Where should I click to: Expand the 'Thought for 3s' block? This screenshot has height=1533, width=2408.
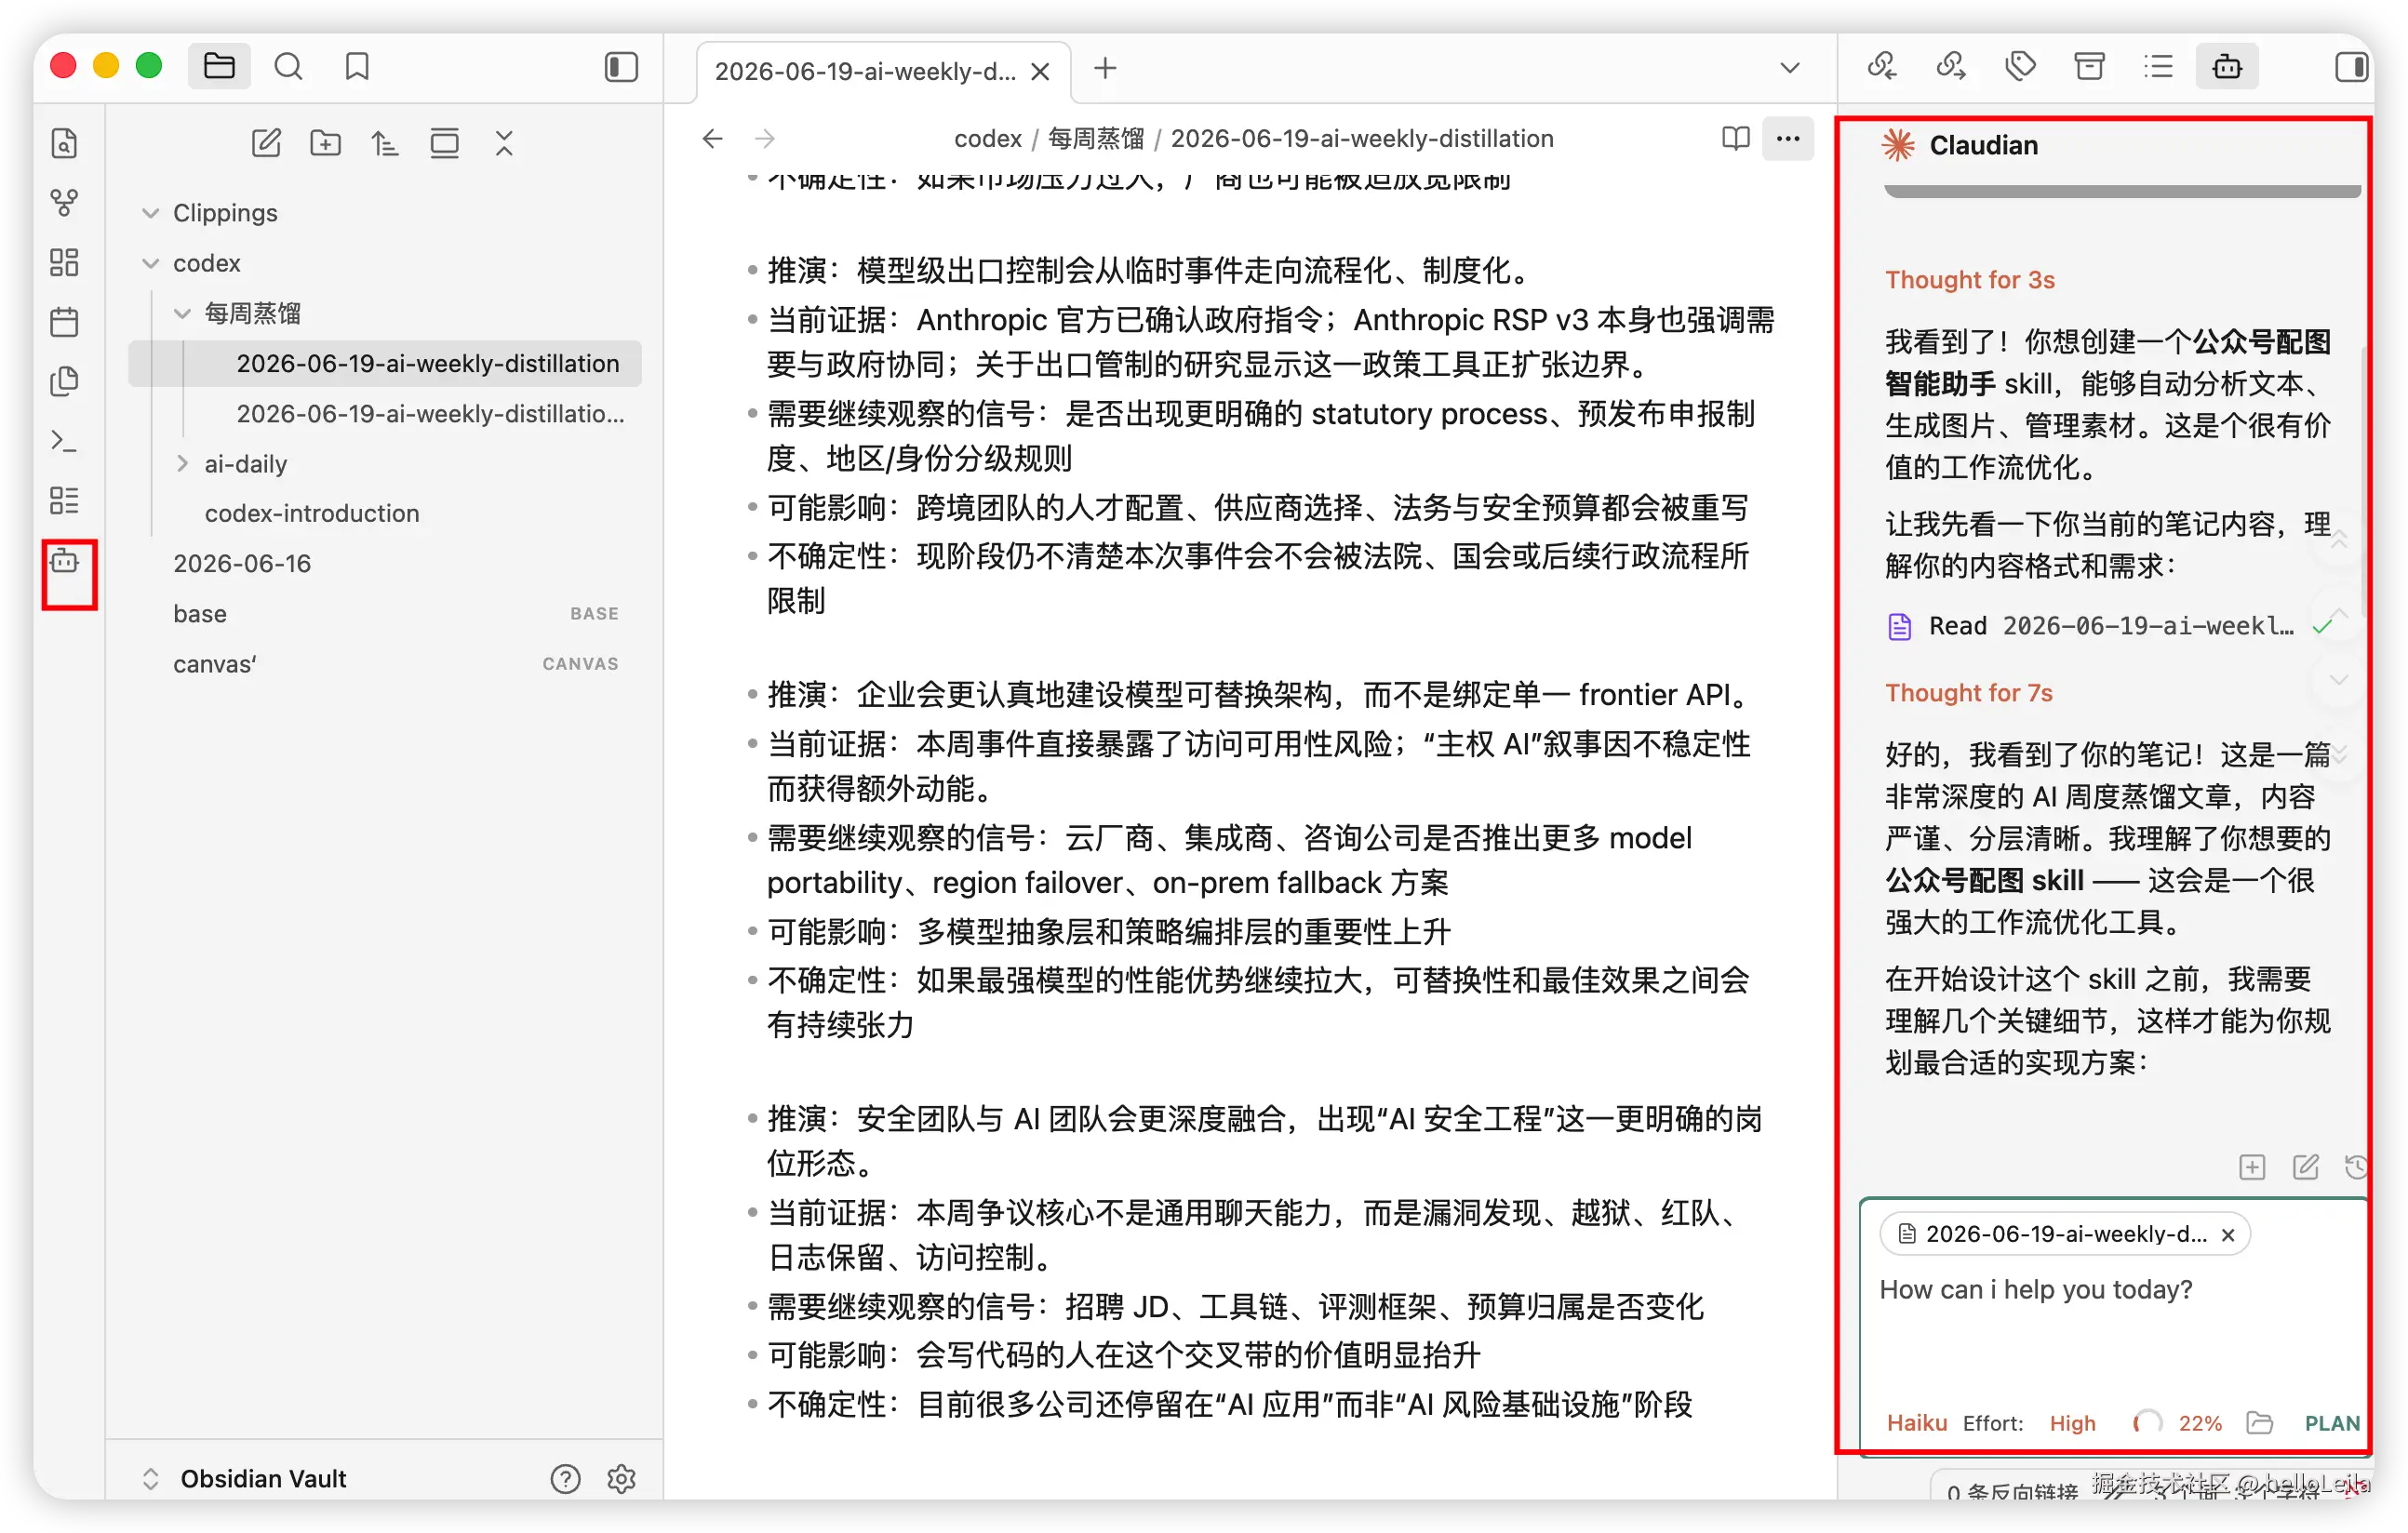1970,280
